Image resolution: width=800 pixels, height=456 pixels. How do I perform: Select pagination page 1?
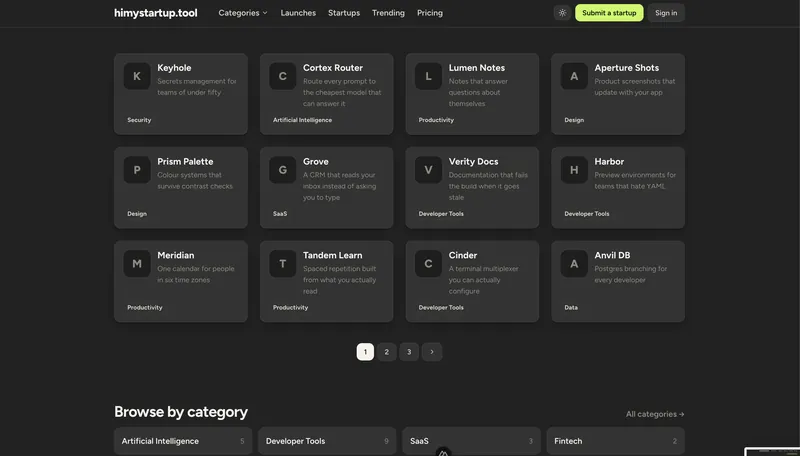tap(365, 352)
